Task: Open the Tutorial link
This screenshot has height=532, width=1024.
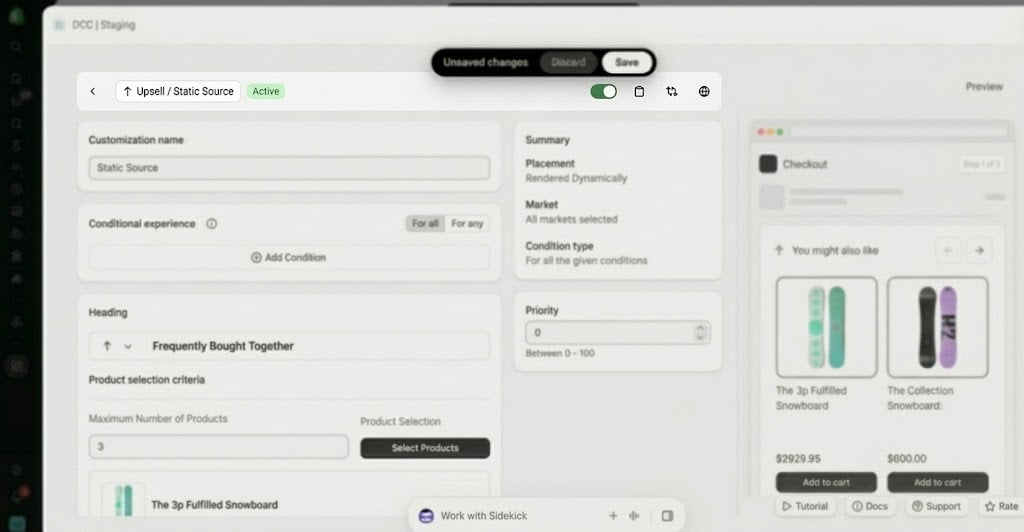Action: (x=805, y=506)
